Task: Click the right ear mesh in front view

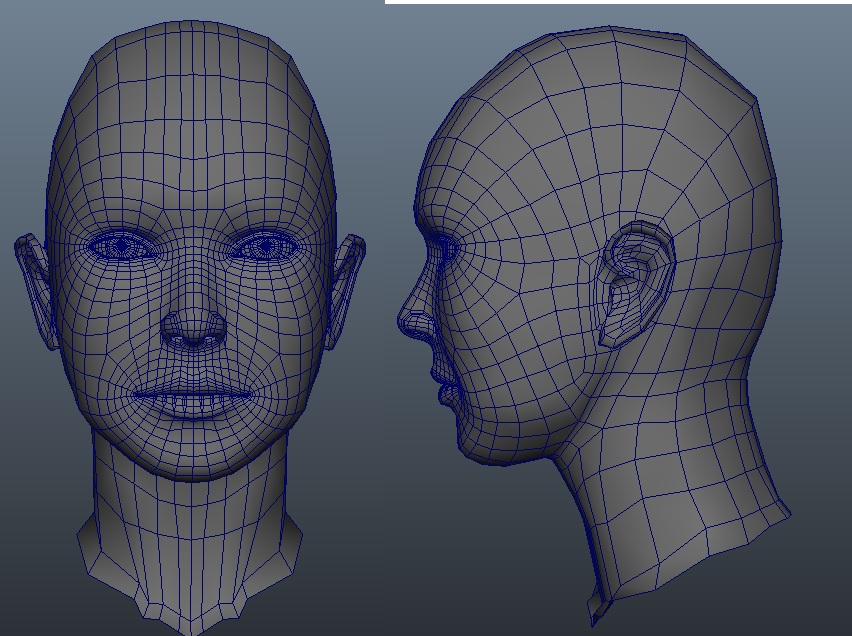Action: pos(345,285)
